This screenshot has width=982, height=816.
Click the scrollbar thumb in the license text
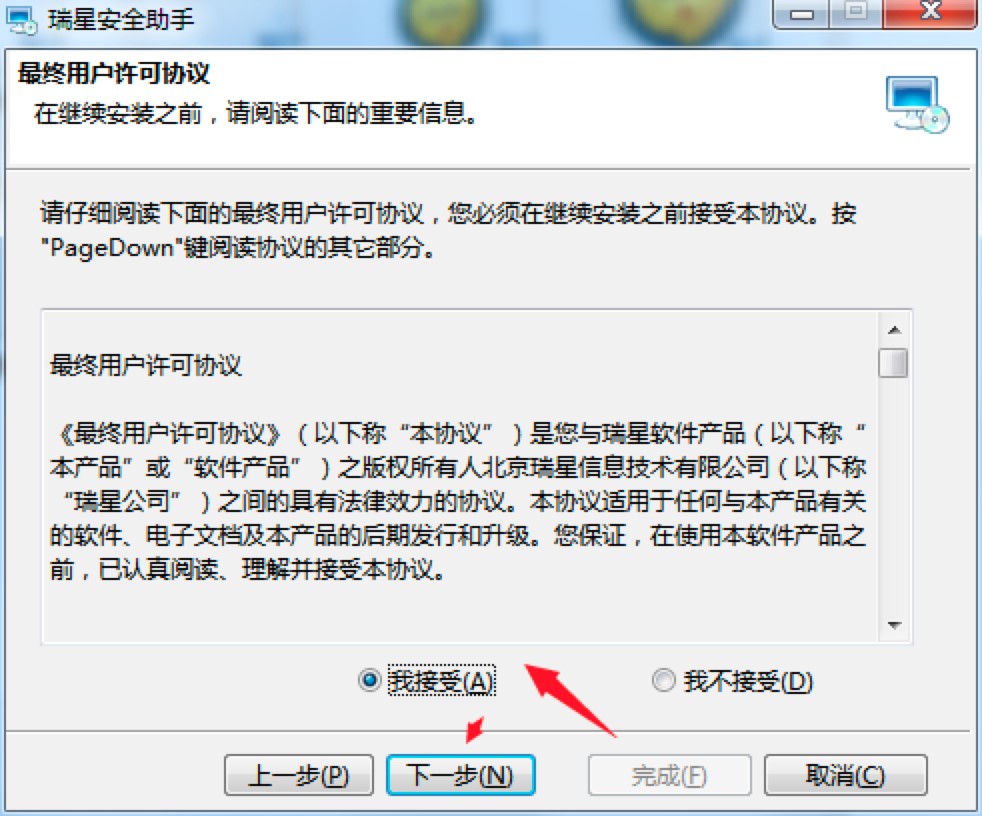(894, 363)
